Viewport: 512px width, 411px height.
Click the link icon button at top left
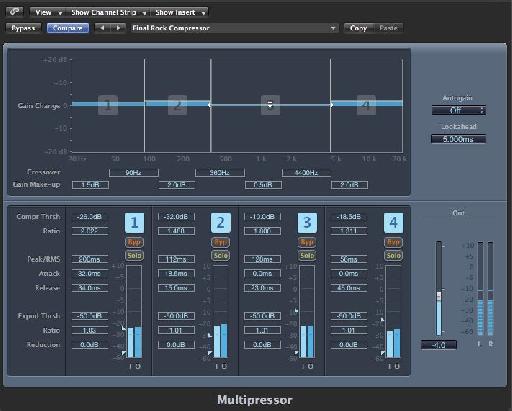point(14,12)
